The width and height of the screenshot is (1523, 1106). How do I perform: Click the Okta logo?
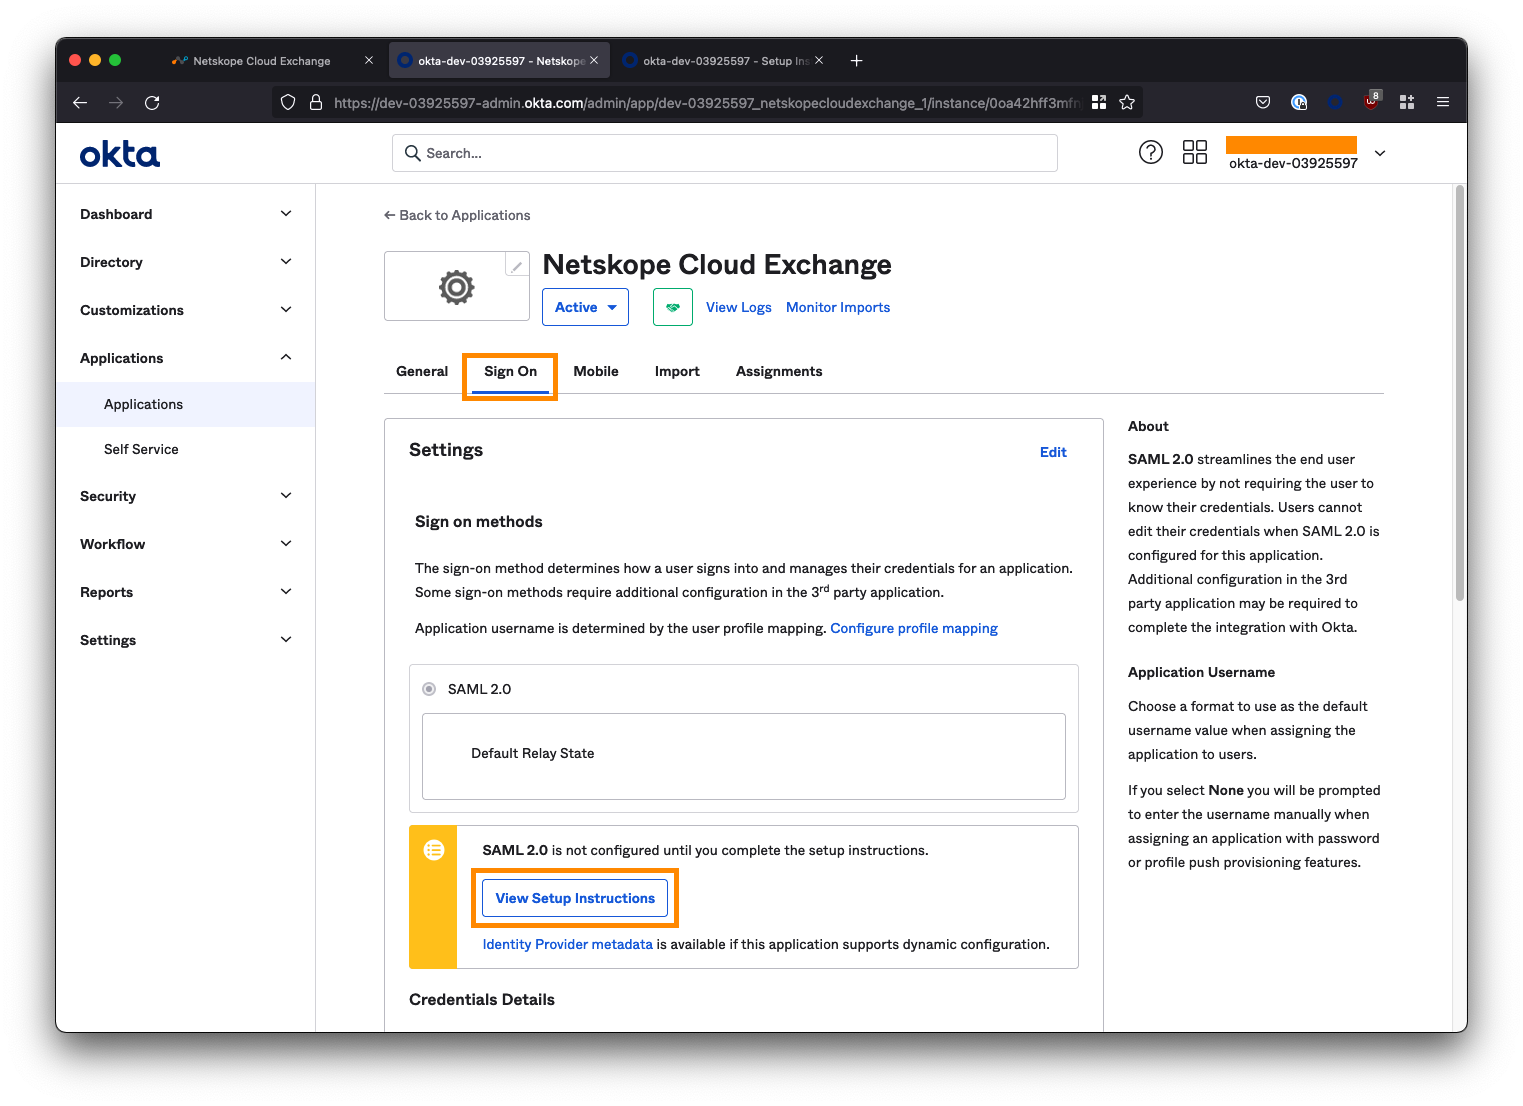point(120,154)
